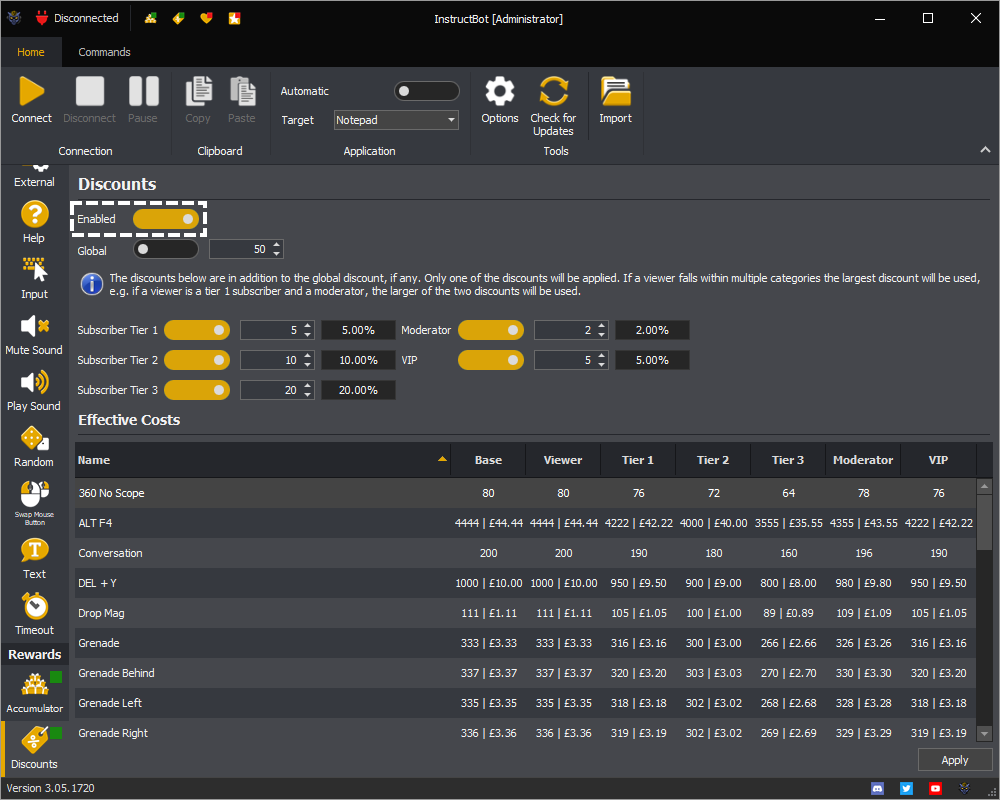Open the Help sidebar item
Viewport: 1000px width, 800px height.
click(x=34, y=222)
